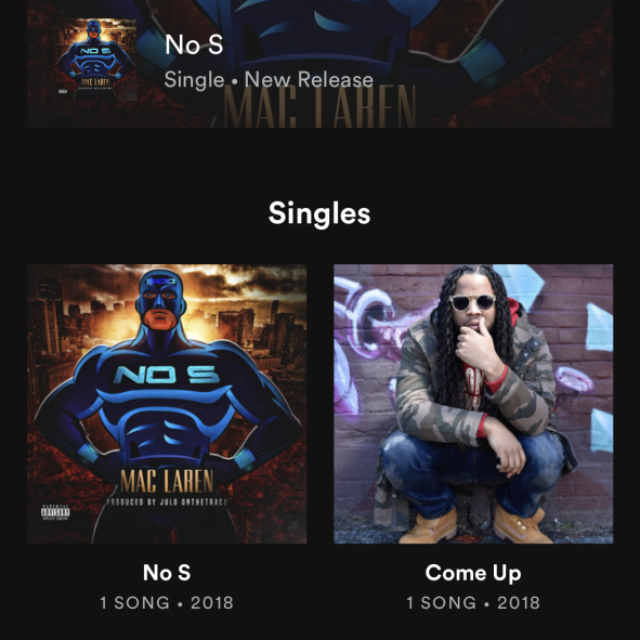Image resolution: width=640 pixels, height=640 pixels.
Task: Open the small No S new release thumbnail
Action: point(96,59)
